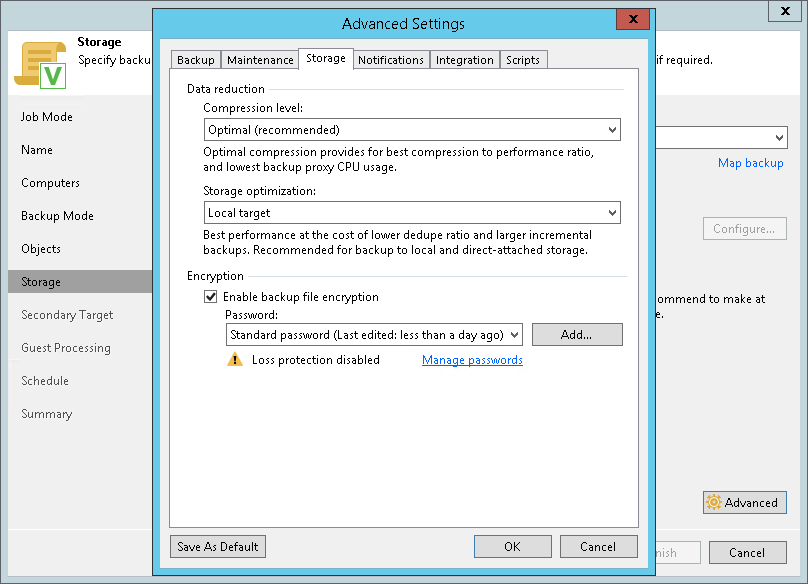Close the Advanced Settings dialog
Screen dimensions: 808x584
(632, 20)
